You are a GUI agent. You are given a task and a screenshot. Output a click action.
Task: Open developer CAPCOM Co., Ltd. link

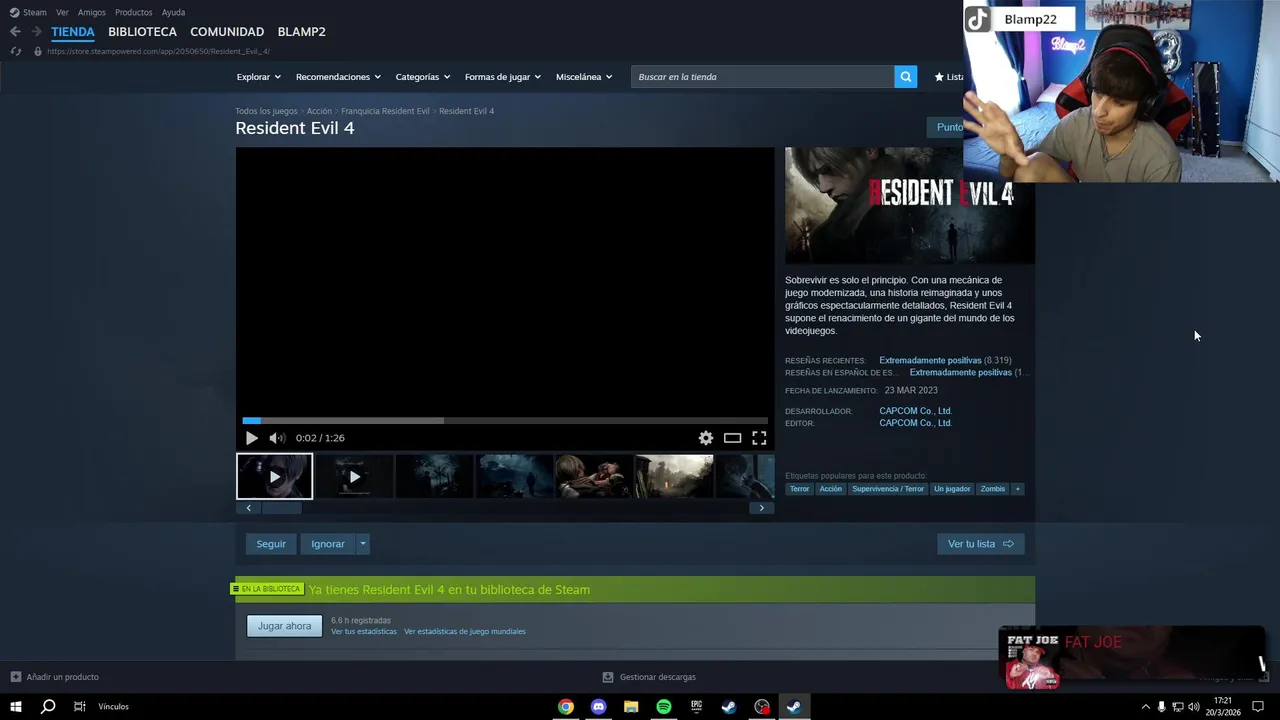point(915,411)
